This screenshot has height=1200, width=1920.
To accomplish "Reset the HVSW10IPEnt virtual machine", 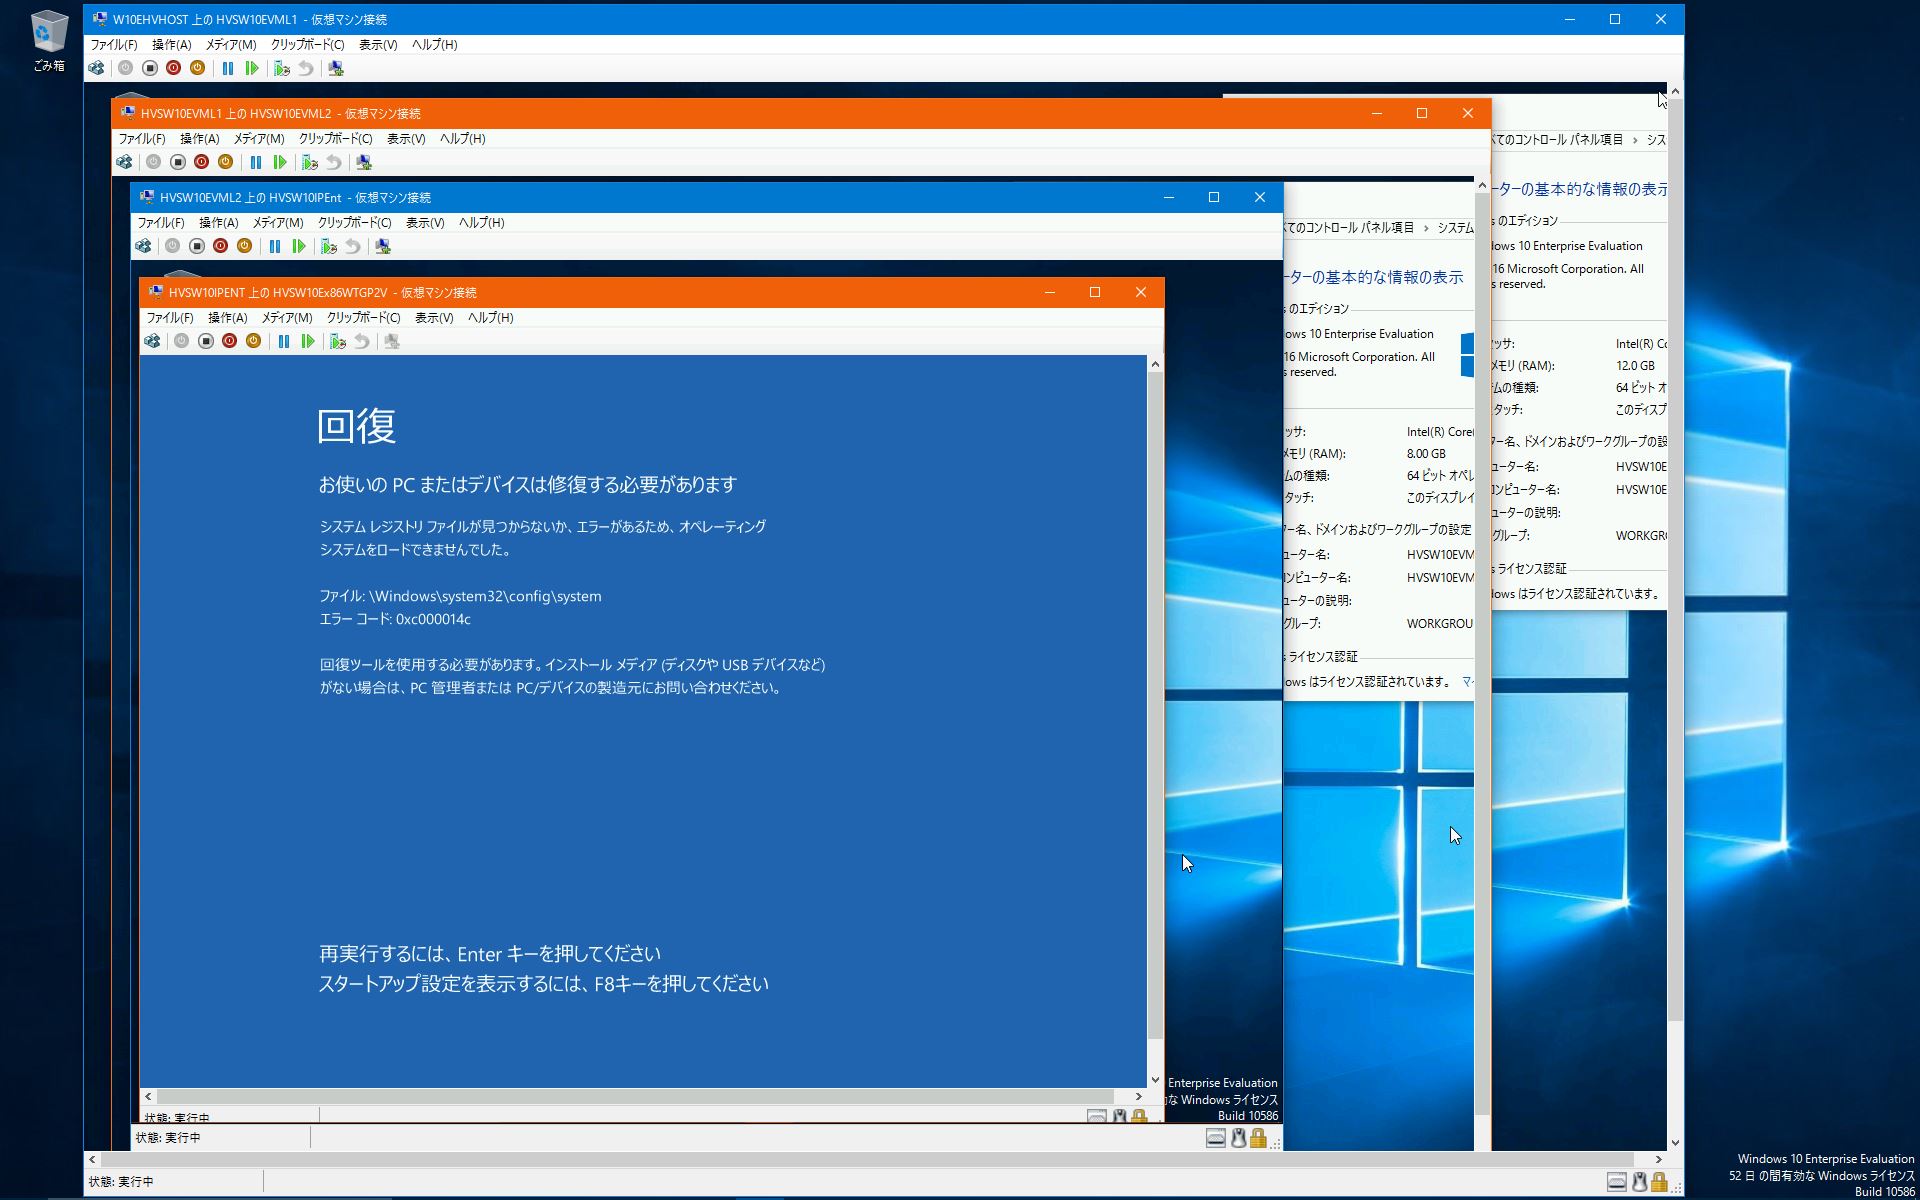I will click(299, 246).
